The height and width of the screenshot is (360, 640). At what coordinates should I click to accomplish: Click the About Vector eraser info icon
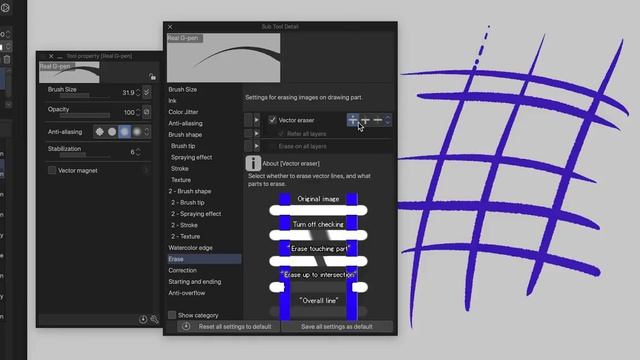point(253,163)
